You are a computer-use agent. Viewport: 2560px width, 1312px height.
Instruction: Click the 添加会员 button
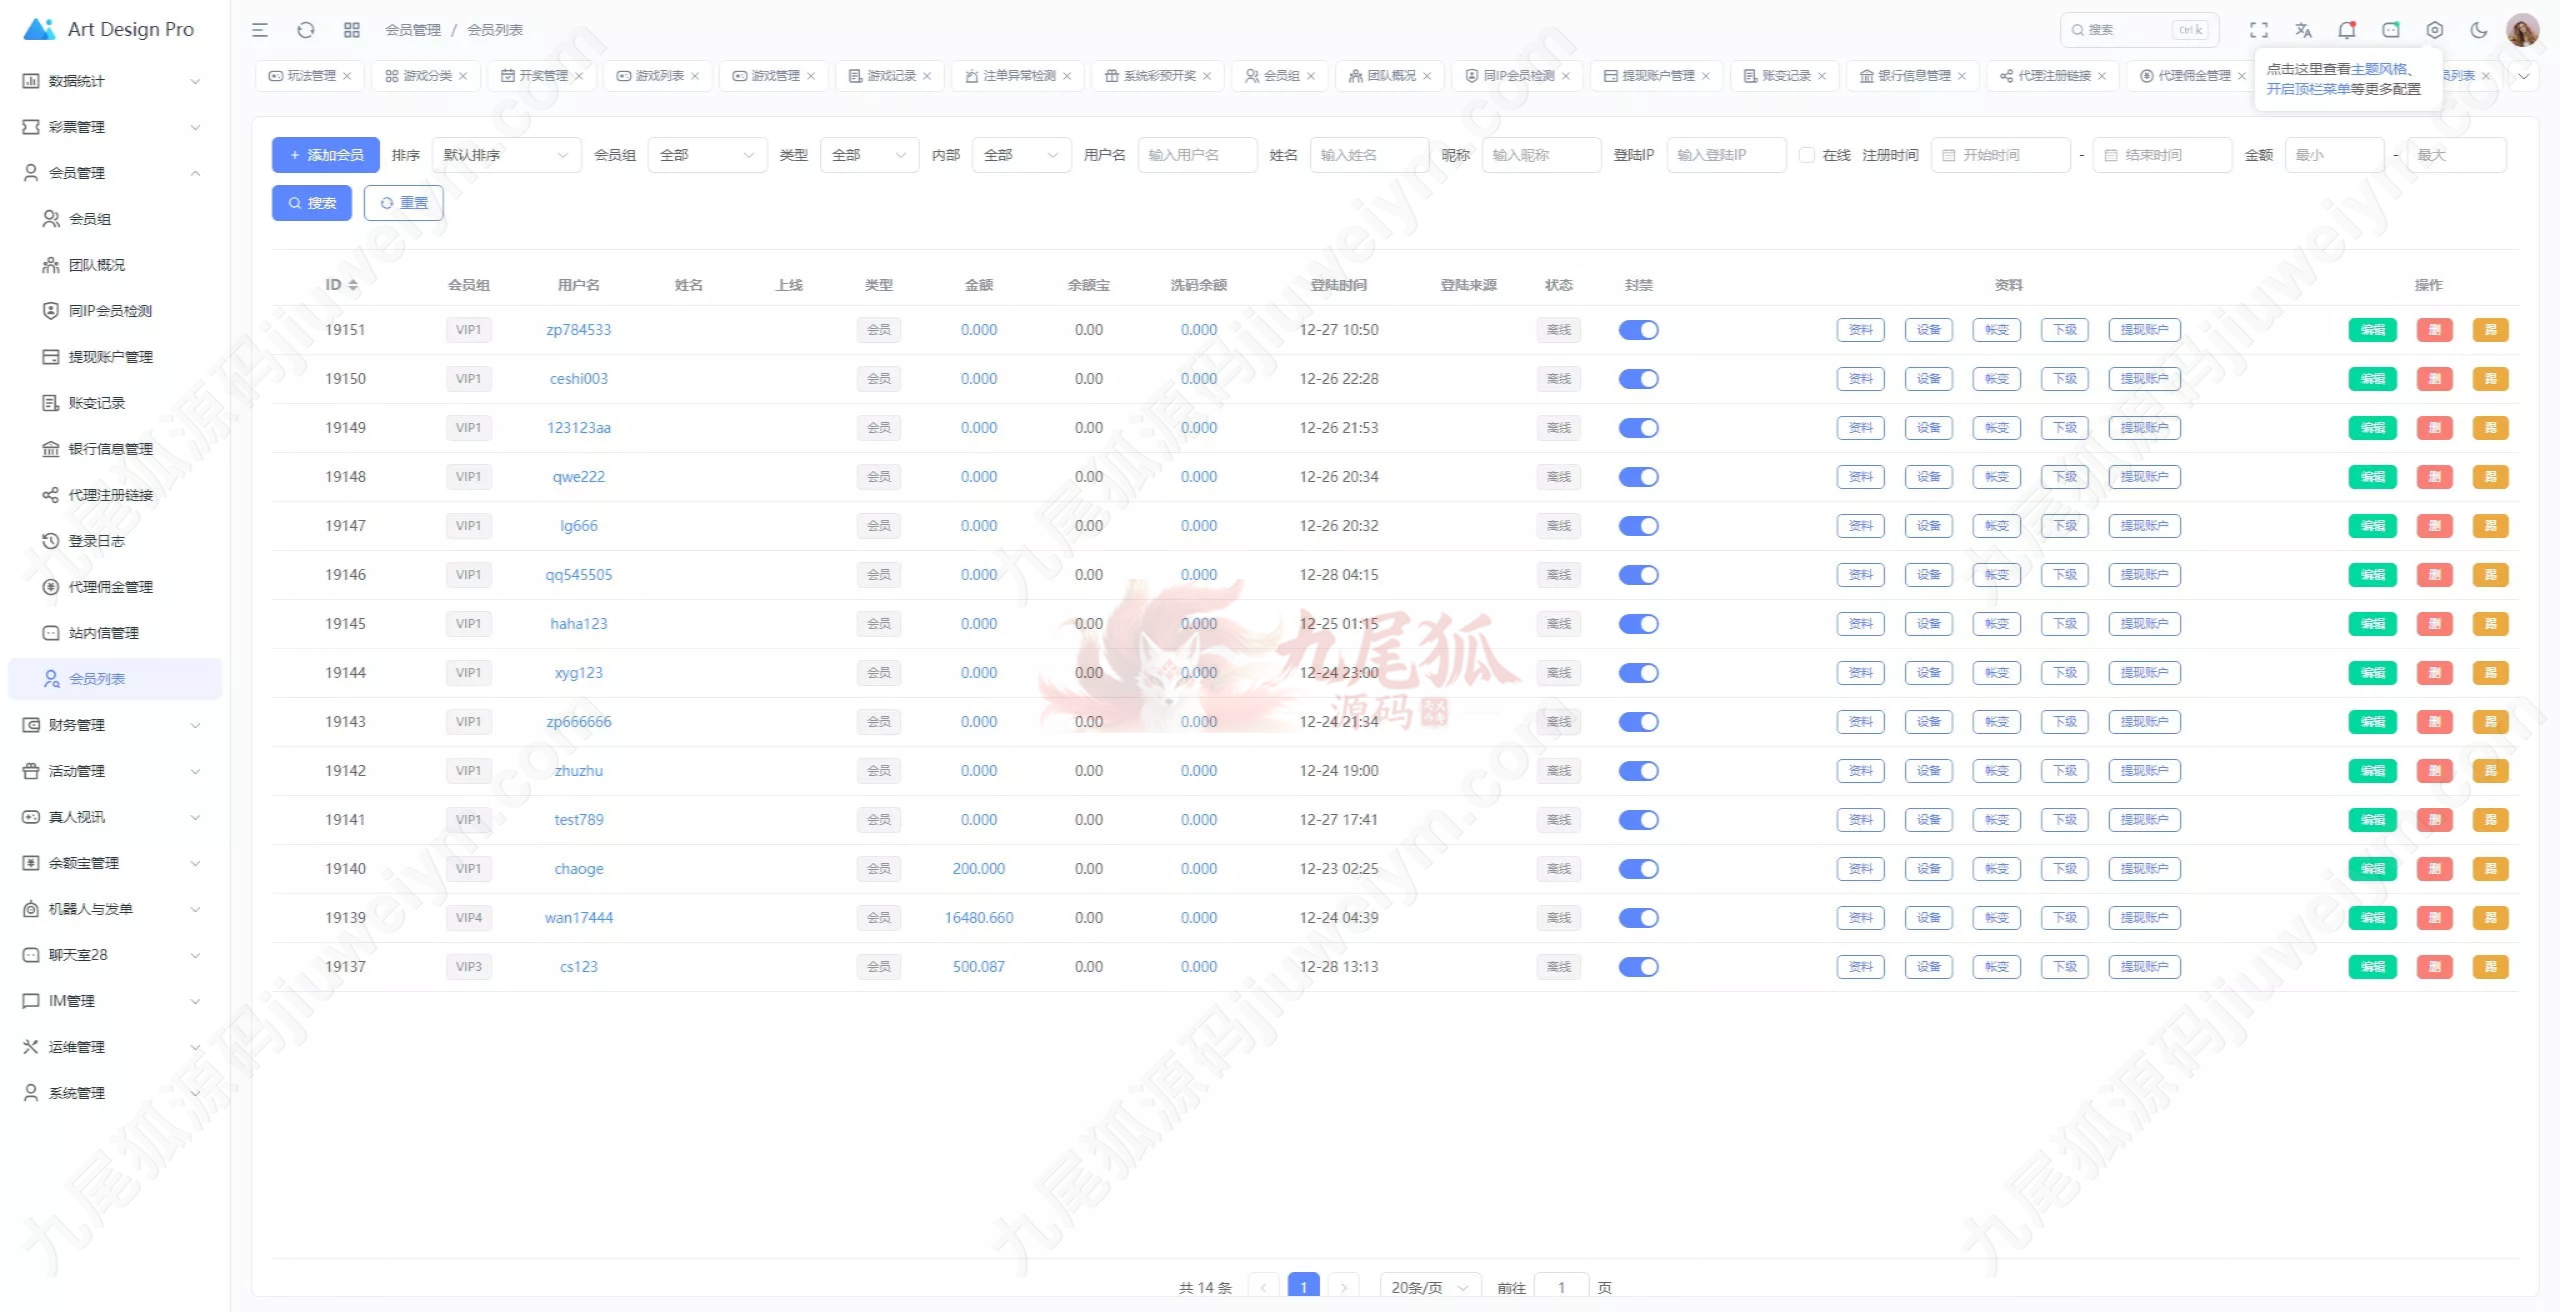326,155
